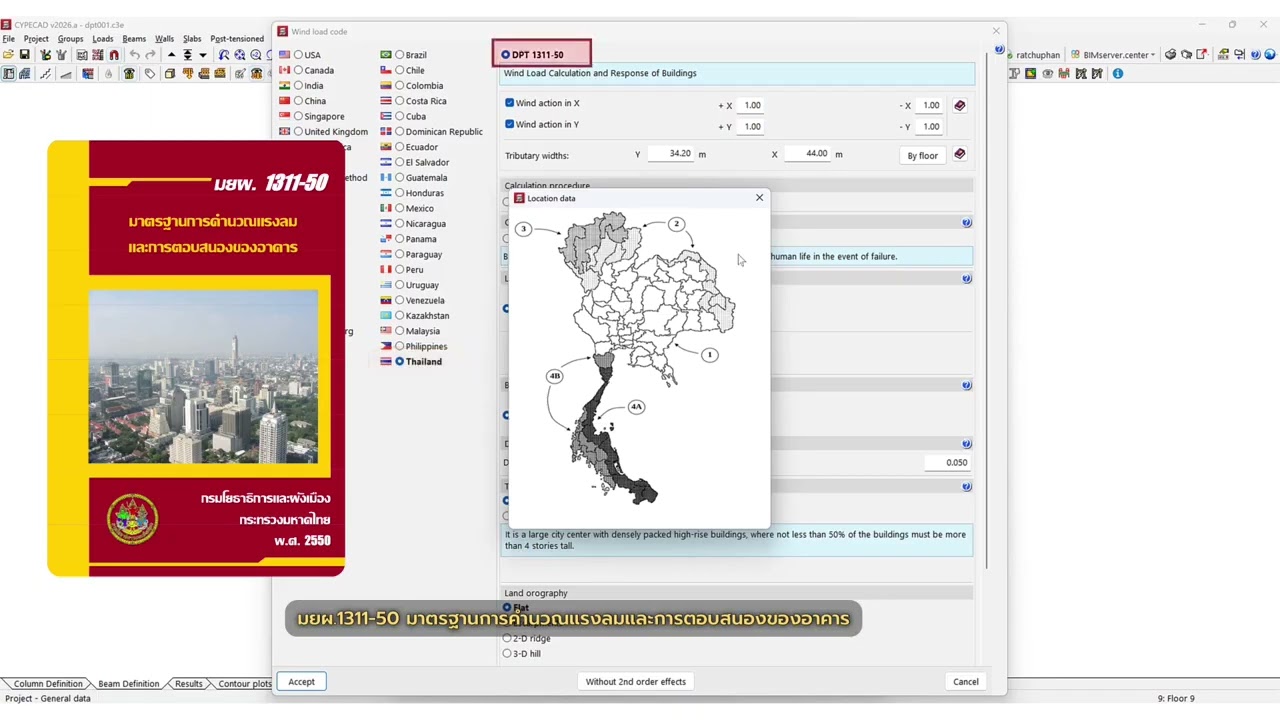Click the globe icon at toolbar right

(1271, 55)
